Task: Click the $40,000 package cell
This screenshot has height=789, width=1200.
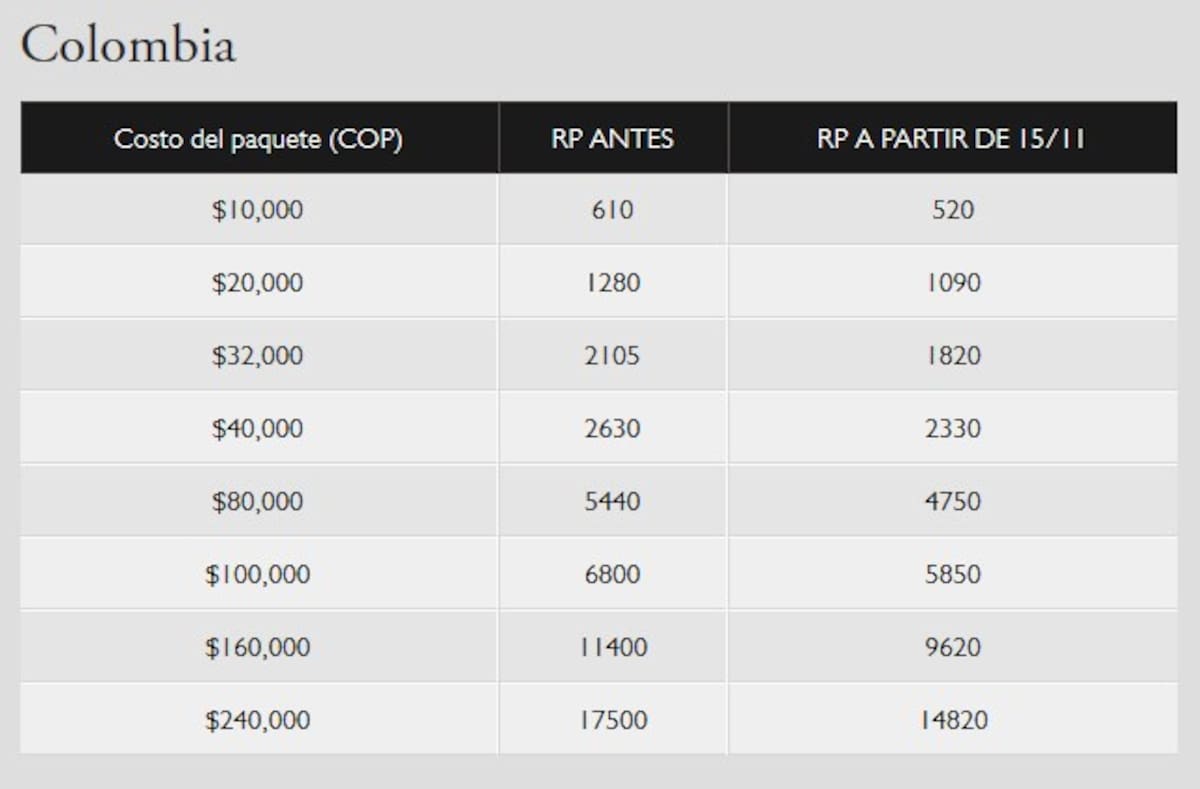Action: tap(258, 429)
